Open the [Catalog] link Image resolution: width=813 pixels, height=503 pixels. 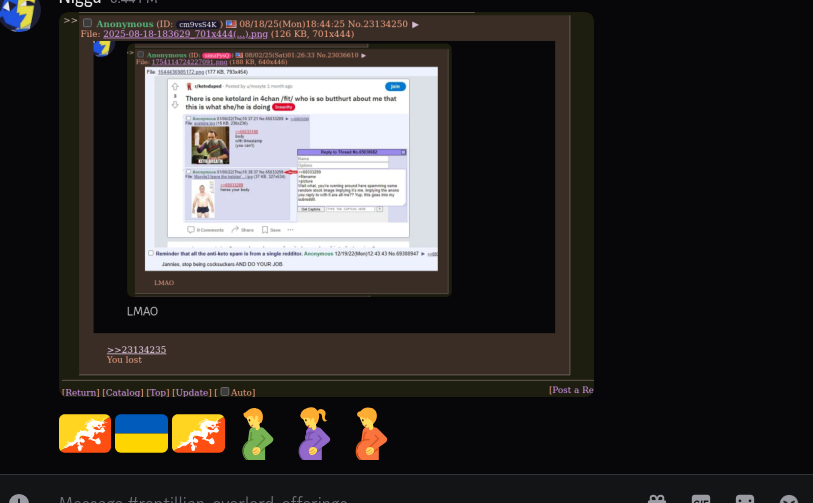pos(123,393)
